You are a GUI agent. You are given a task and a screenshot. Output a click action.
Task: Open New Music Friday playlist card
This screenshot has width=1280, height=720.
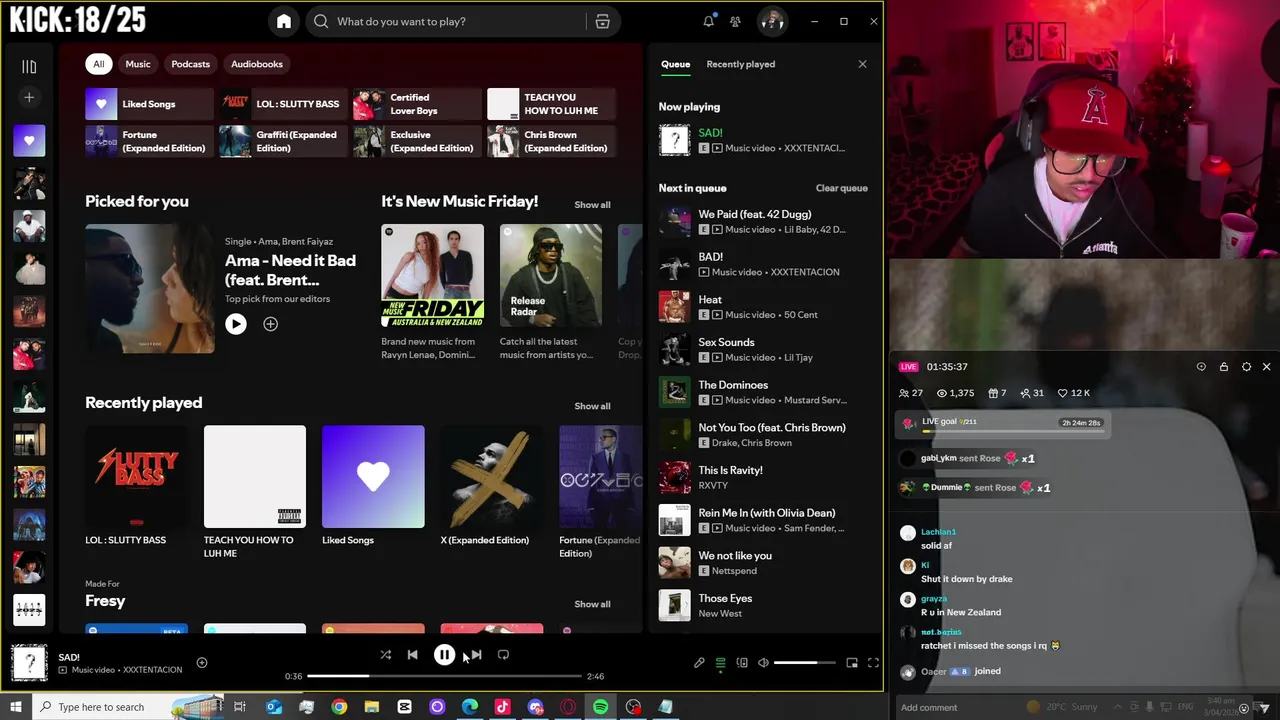(432, 292)
